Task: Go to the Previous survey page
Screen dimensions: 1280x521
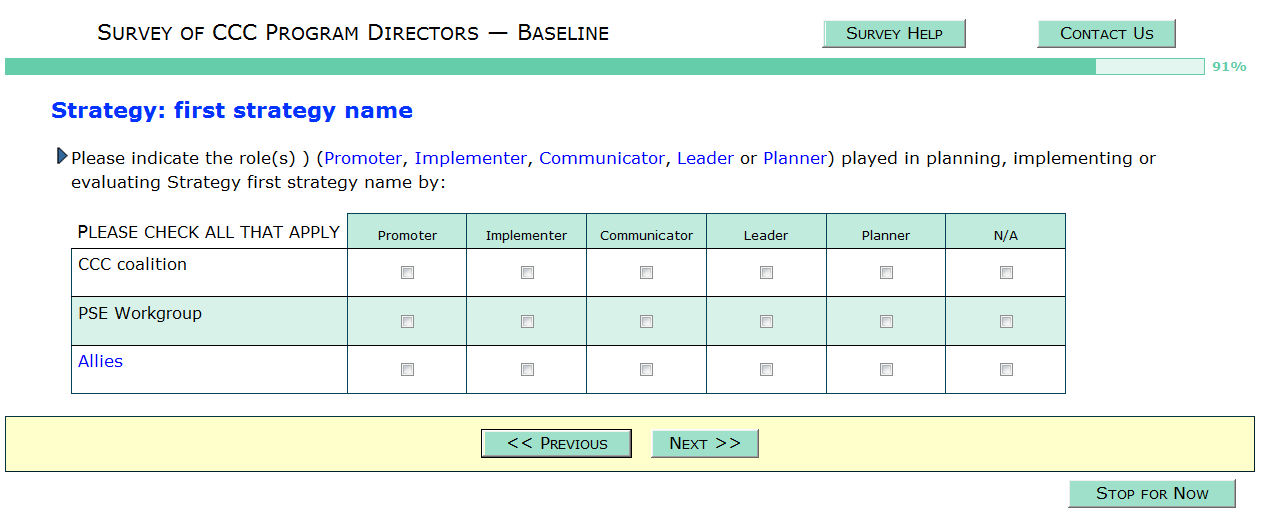Action: [x=556, y=444]
